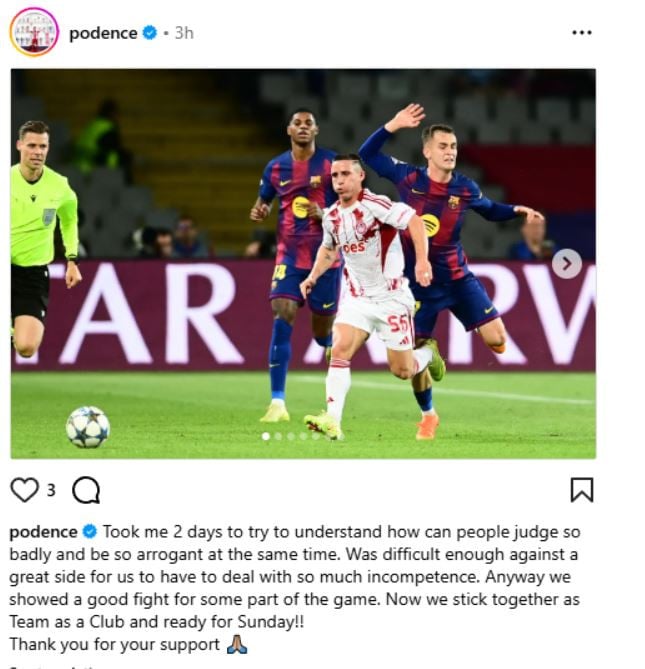Click the praying hands emoji in caption
Image resolution: width=645 pixels, height=669 pixels.
[237, 644]
